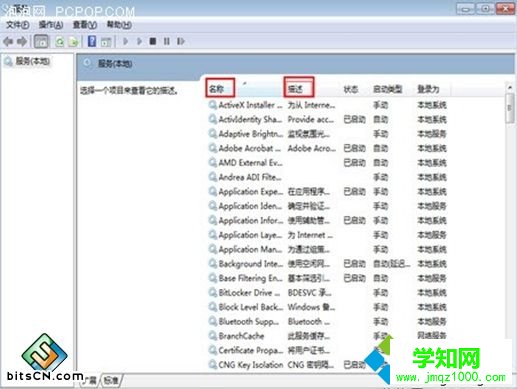The width and height of the screenshot is (517, 389).
Task: Click the "Provide acc..." description for ActivIdentity
Action: pyautogui.click(x=311, y=119)
